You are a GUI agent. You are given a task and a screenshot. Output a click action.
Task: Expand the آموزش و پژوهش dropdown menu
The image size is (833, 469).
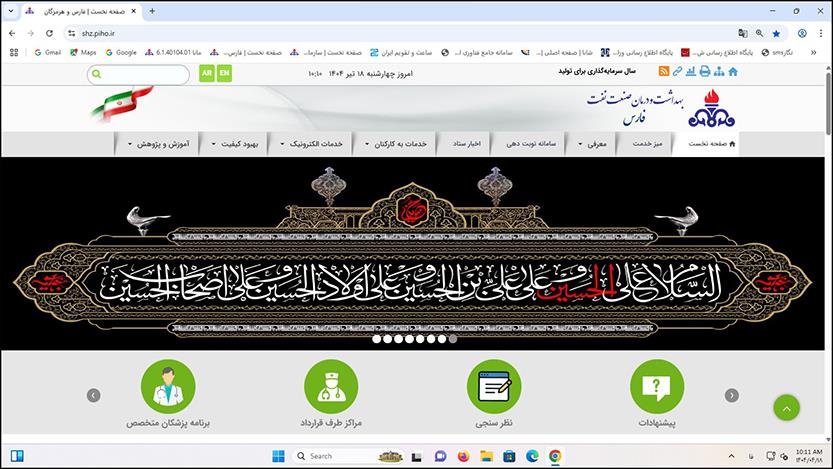158,144
